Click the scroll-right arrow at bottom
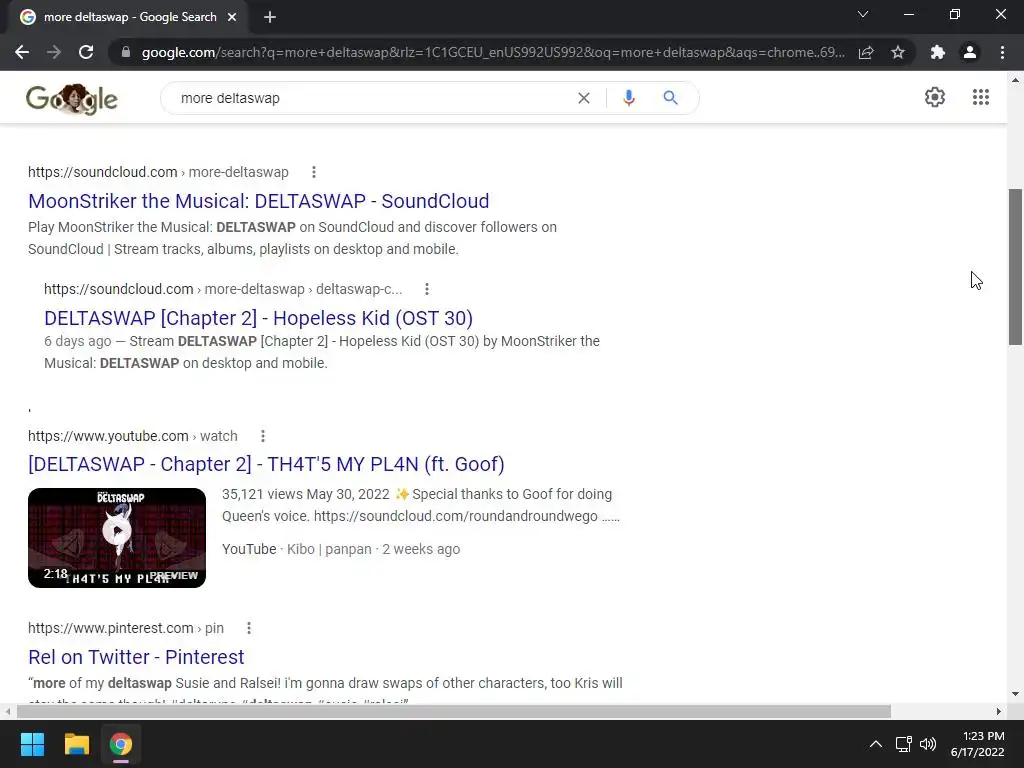This screenshot has height=768, width=1024. coord(999,711)
